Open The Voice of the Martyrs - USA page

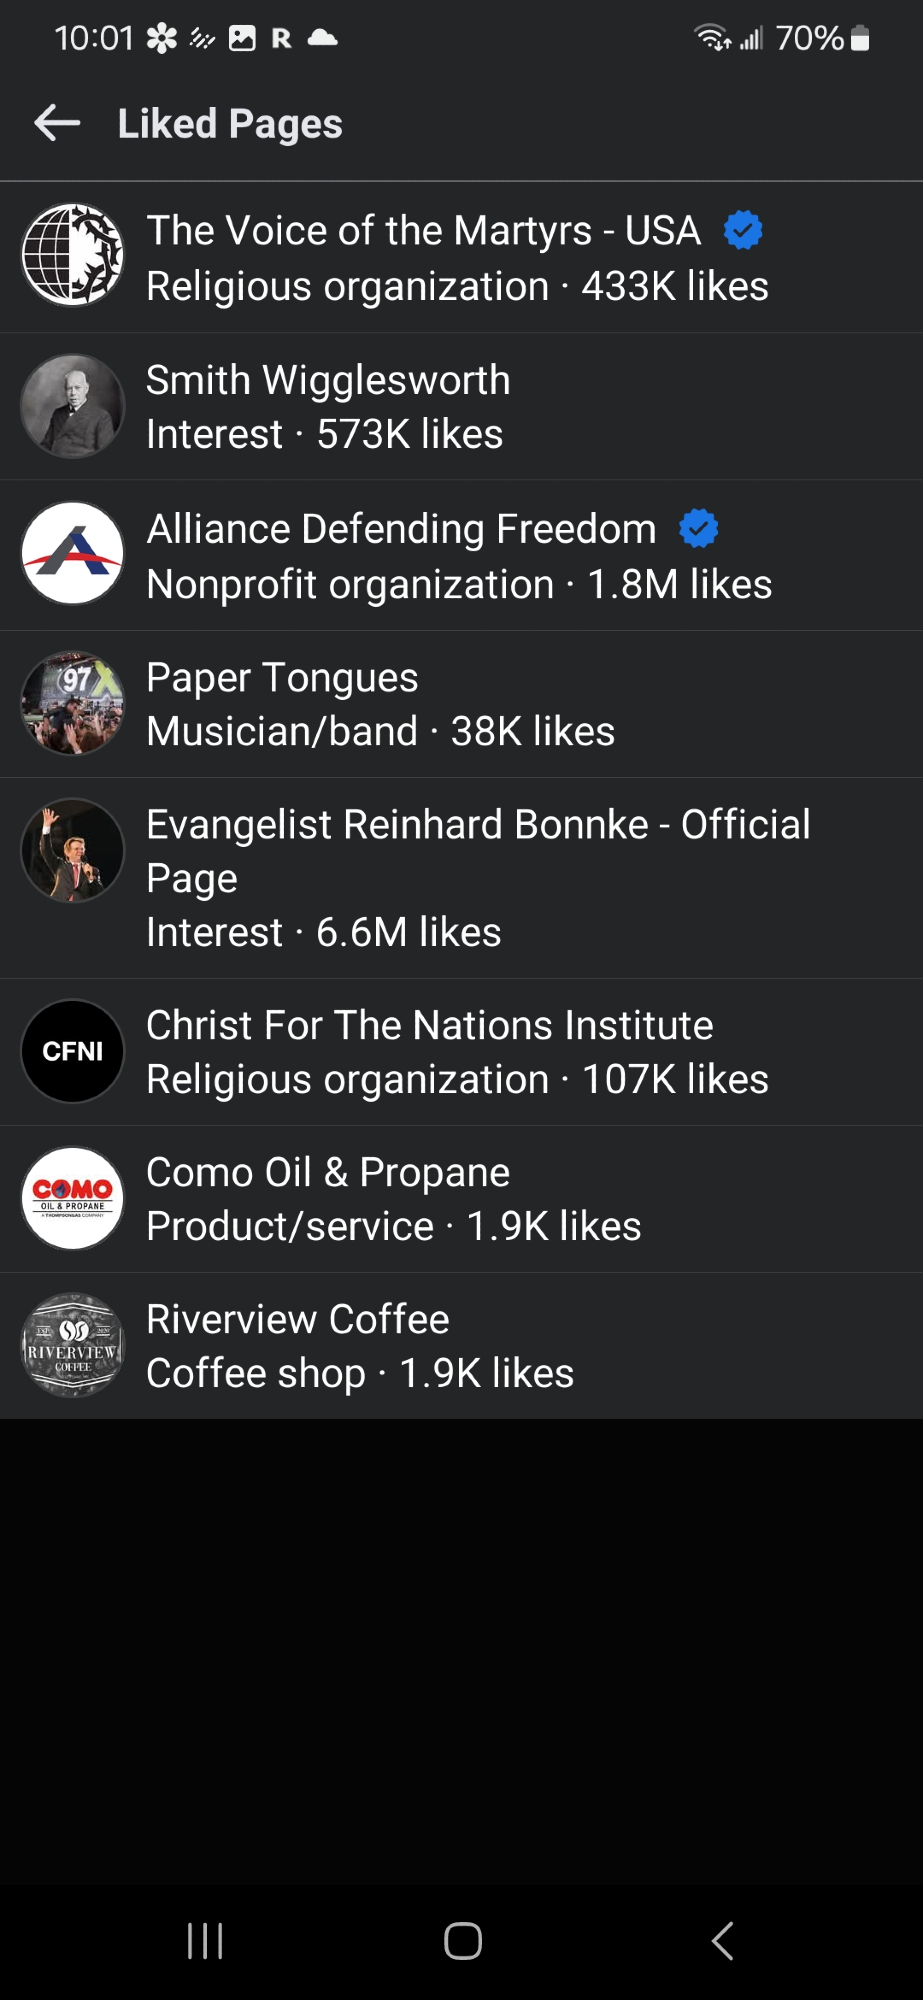(423, 231)
